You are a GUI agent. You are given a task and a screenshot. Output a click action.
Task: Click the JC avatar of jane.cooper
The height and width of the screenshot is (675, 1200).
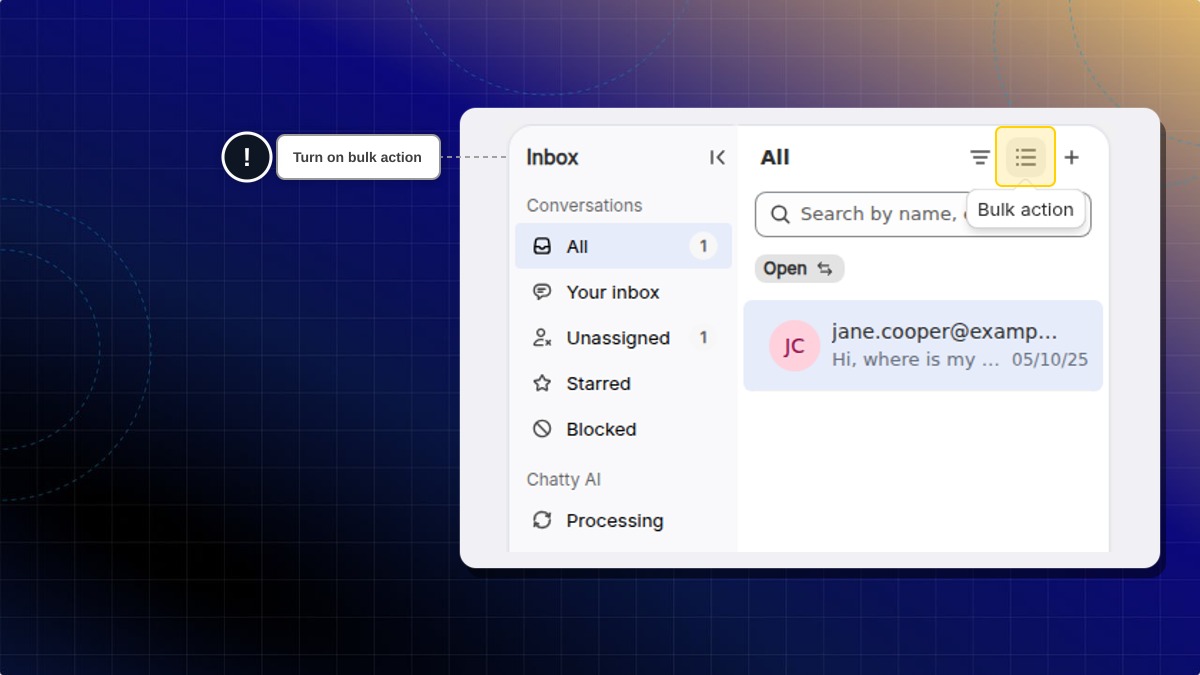click(794, 346)
